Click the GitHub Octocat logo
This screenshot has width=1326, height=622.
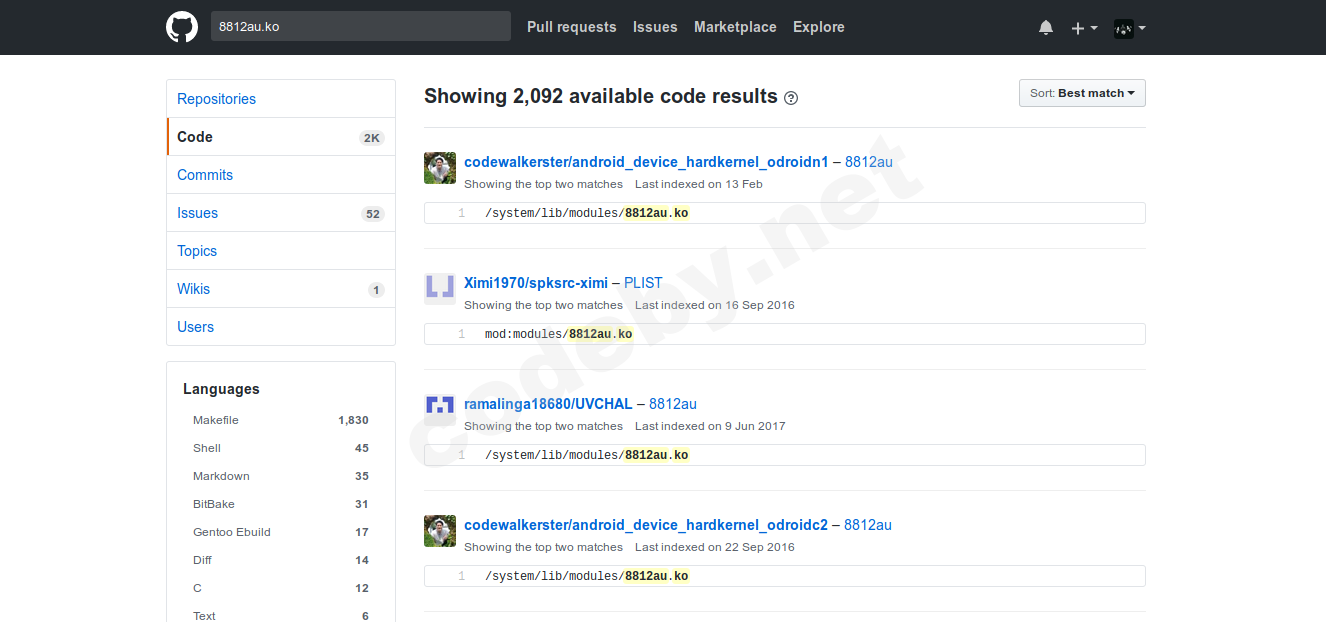pyautogui.click(x=182, y=27)
